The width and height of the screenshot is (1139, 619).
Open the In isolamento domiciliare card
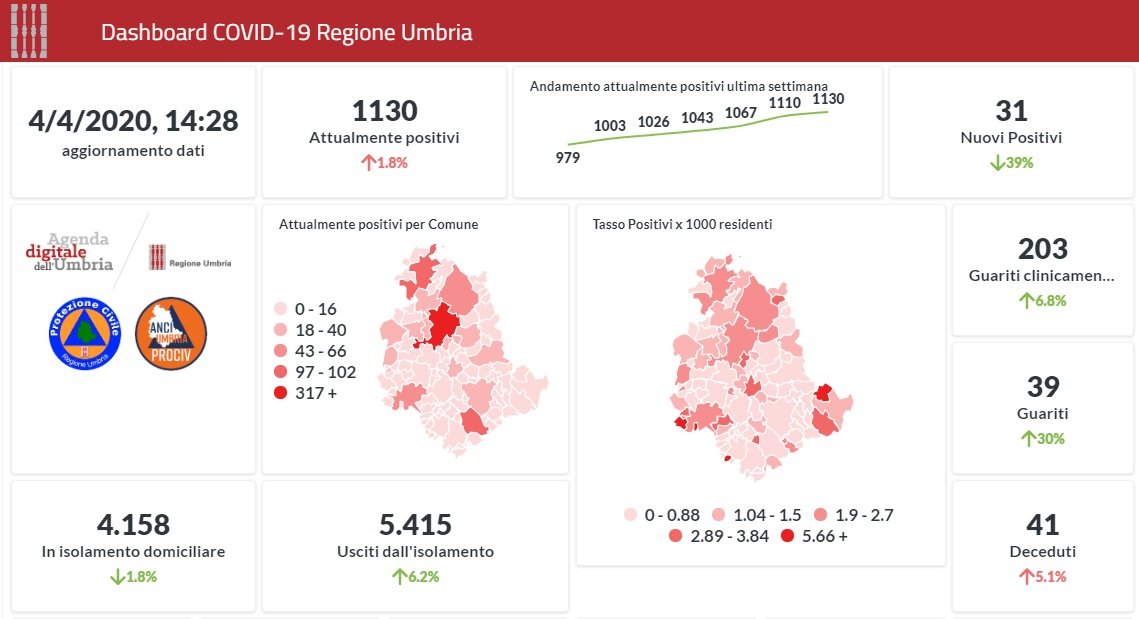(x=133, y=545)
